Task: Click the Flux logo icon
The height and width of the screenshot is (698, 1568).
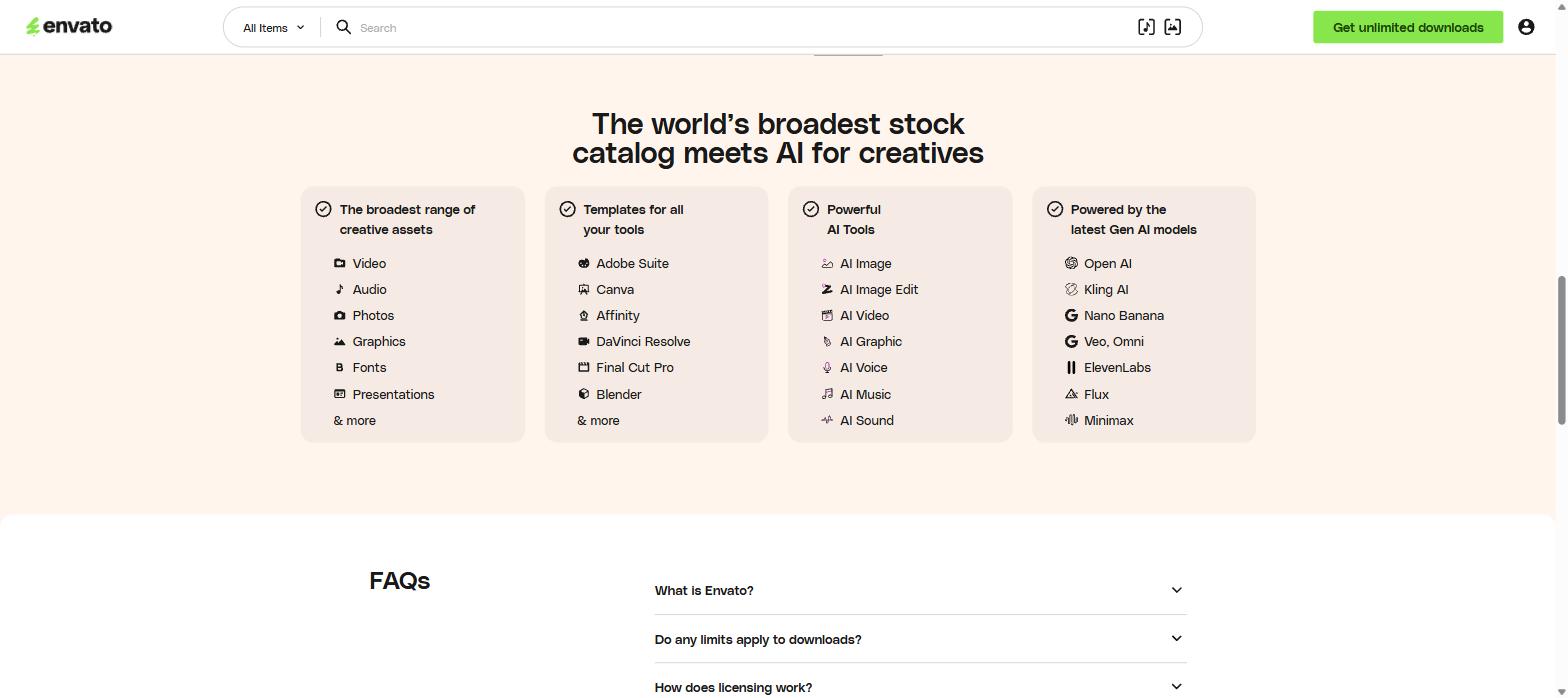Action: coord(1071,394)
